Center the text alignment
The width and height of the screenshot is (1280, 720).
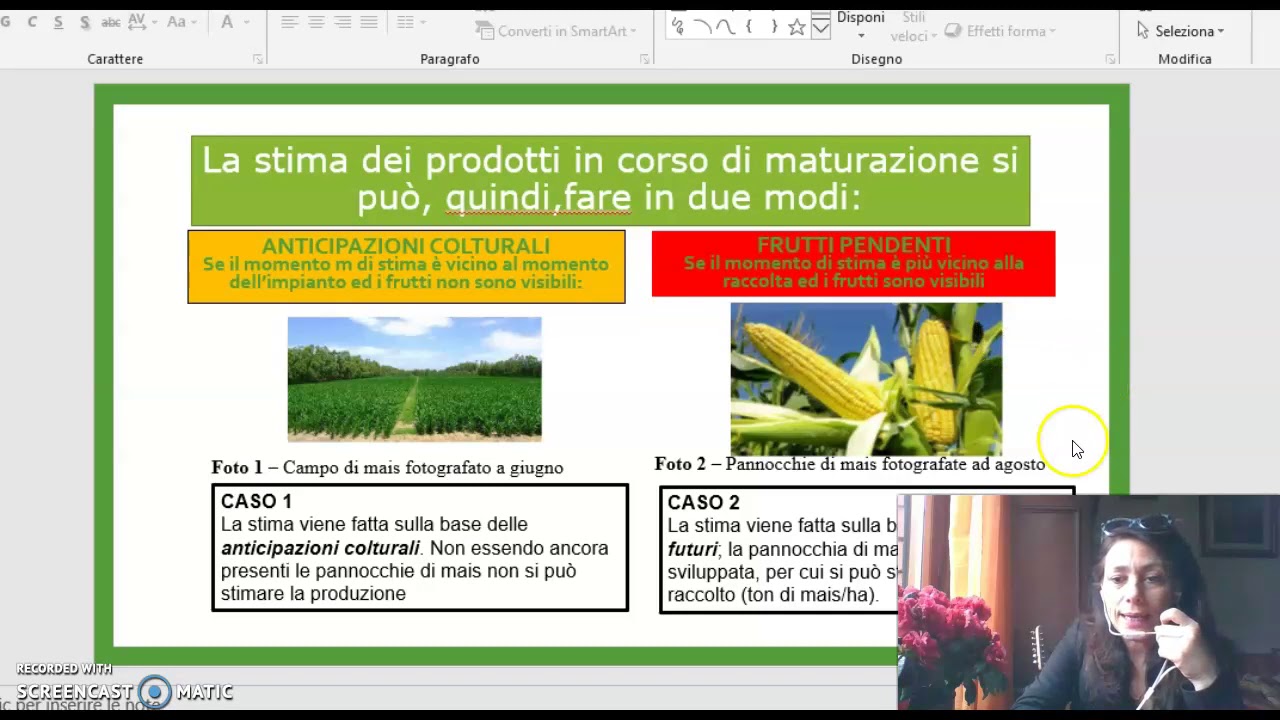point(316,22)
